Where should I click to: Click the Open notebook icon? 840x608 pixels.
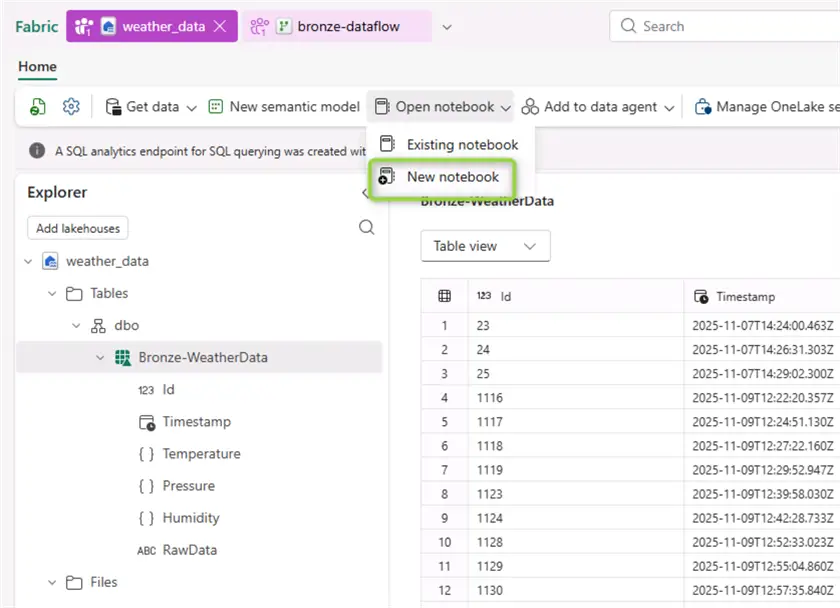click(382, 107)
